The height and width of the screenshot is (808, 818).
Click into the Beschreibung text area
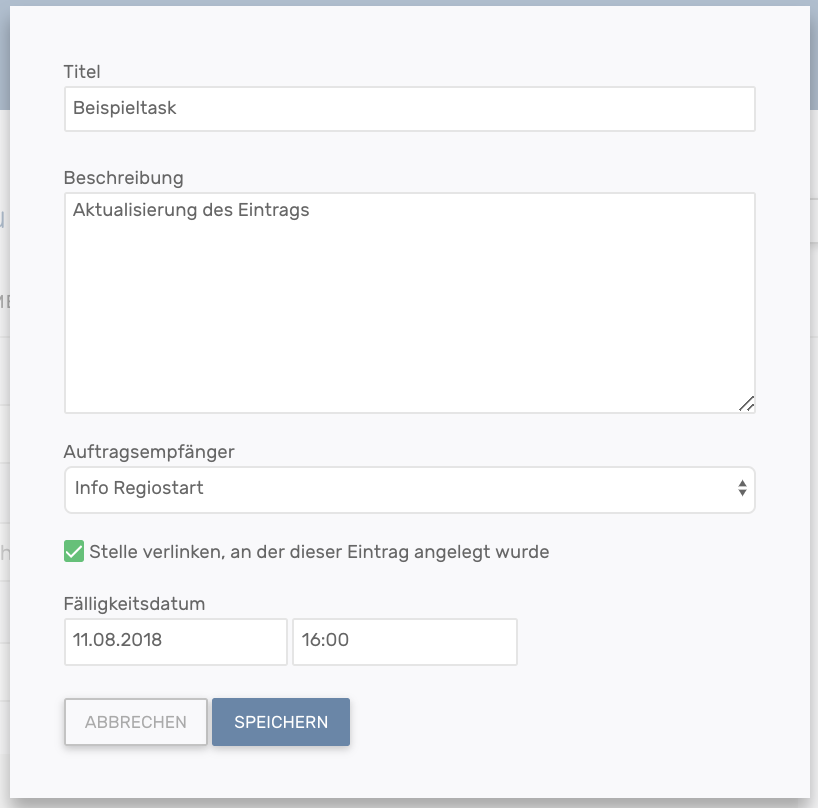point(409,302)
